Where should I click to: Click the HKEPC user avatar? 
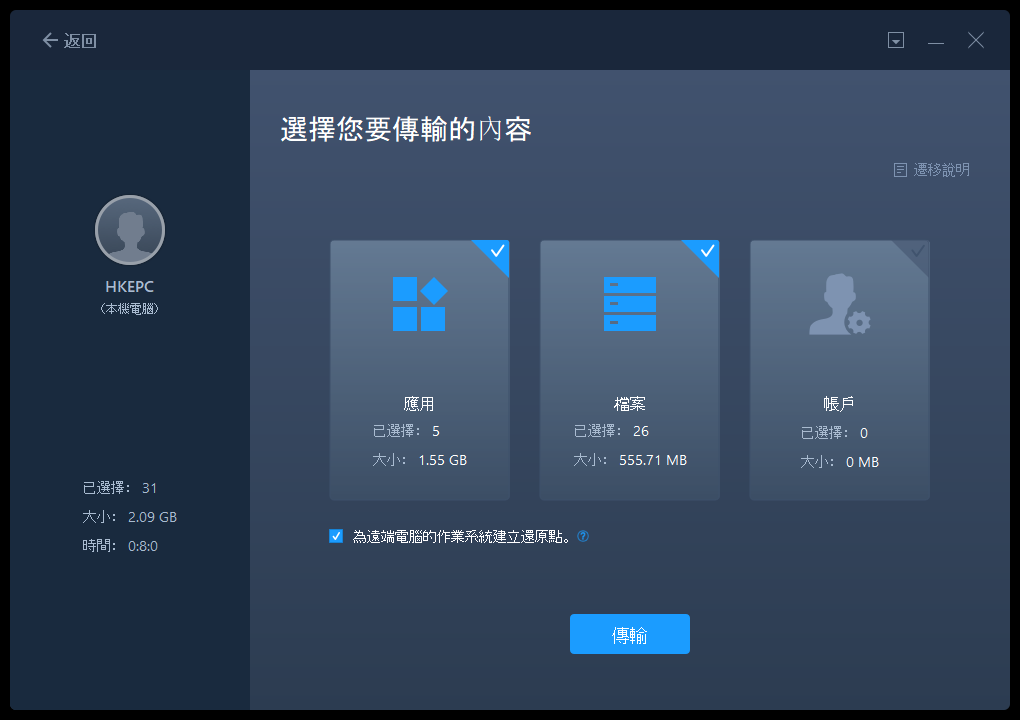[130, 230]
